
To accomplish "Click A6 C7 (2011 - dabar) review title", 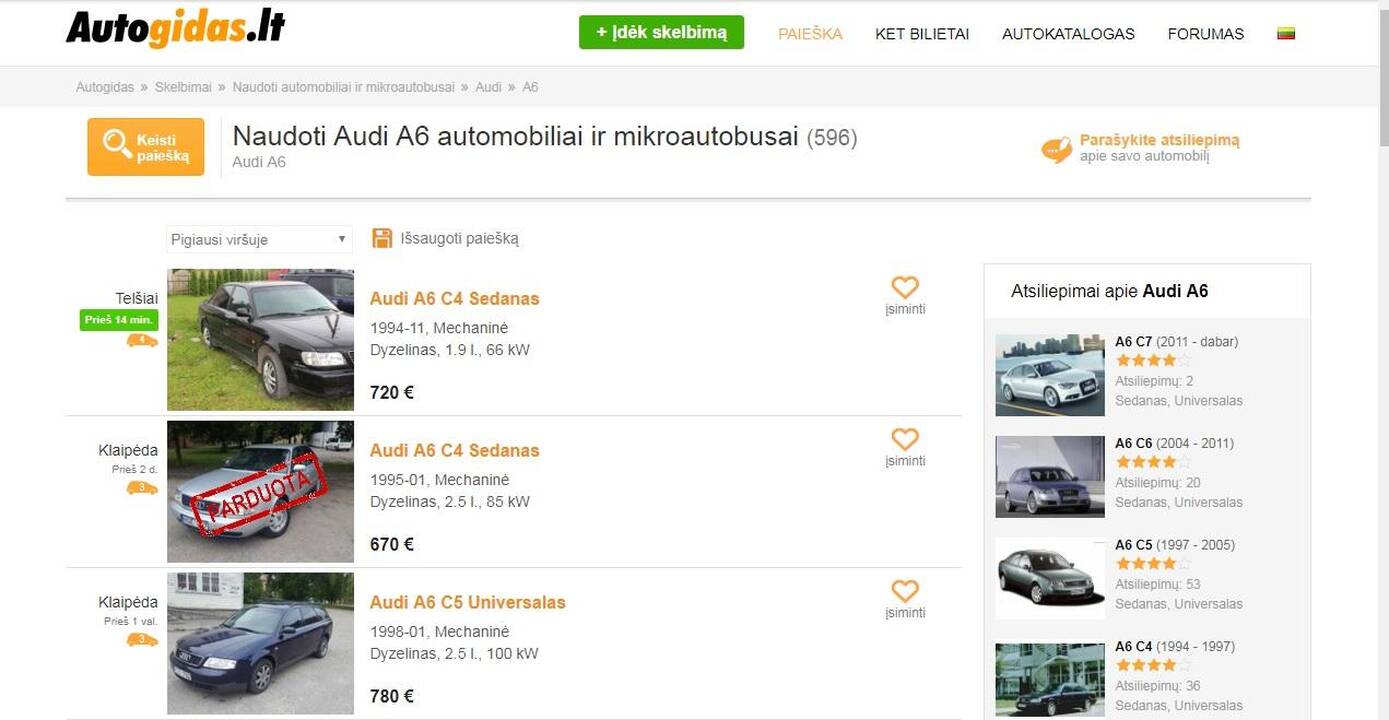I will (1176, 341).
